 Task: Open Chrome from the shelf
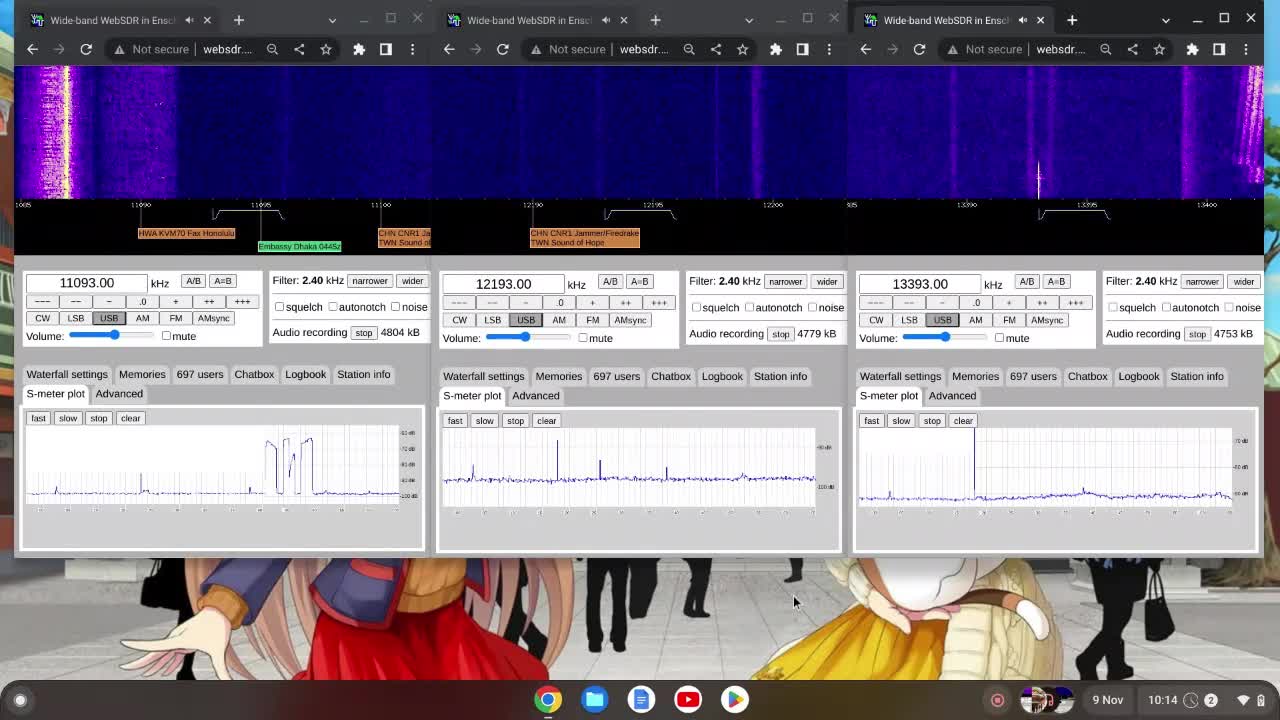(547, 699)
